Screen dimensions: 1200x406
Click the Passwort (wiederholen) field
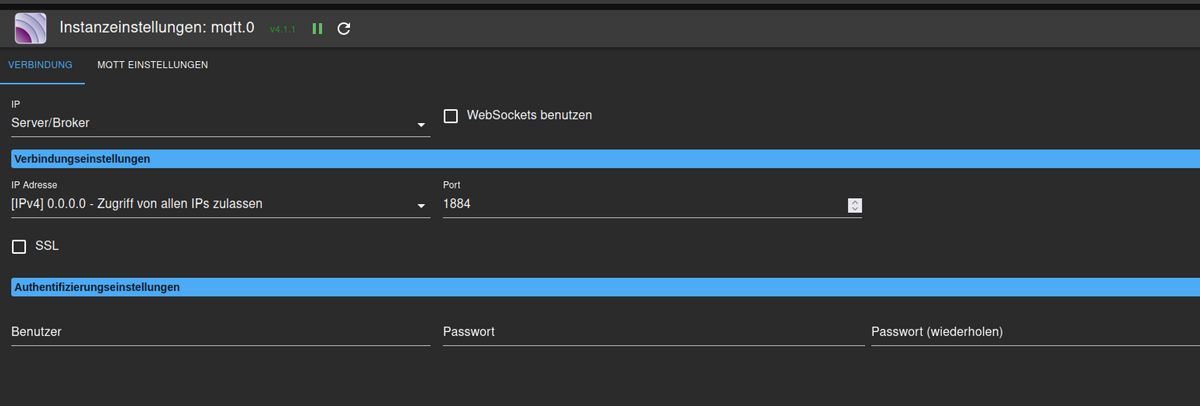coord(1036,332)
